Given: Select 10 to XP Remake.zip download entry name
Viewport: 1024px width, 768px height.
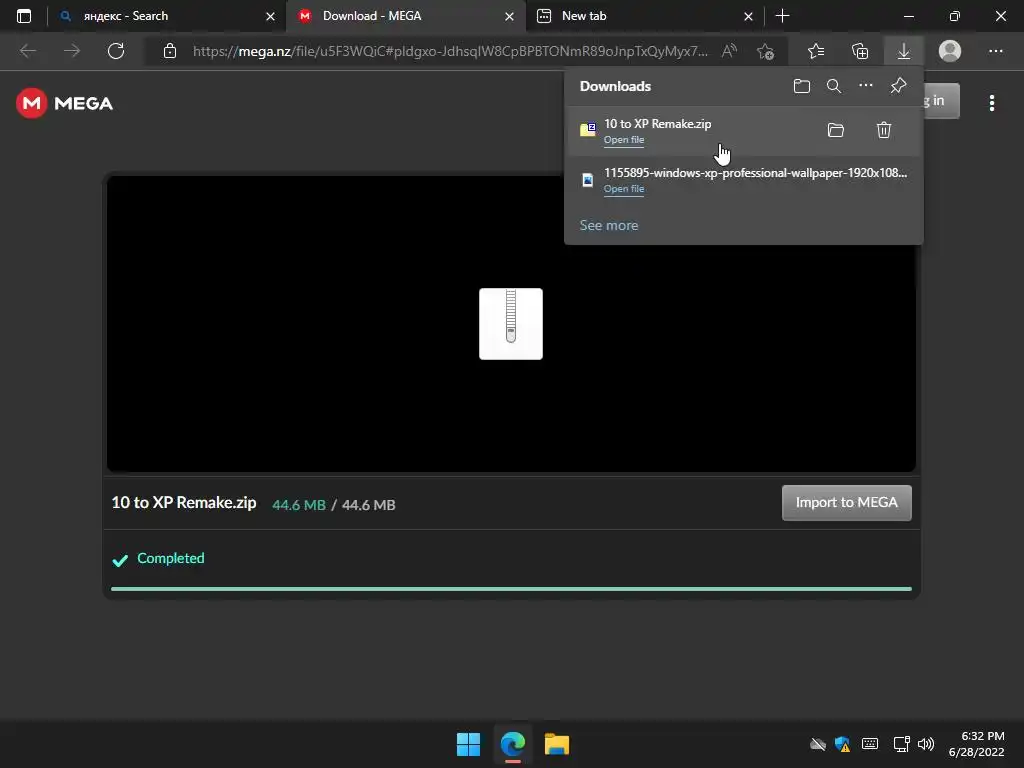Looking at the screenshot, I should pos(657,123).
